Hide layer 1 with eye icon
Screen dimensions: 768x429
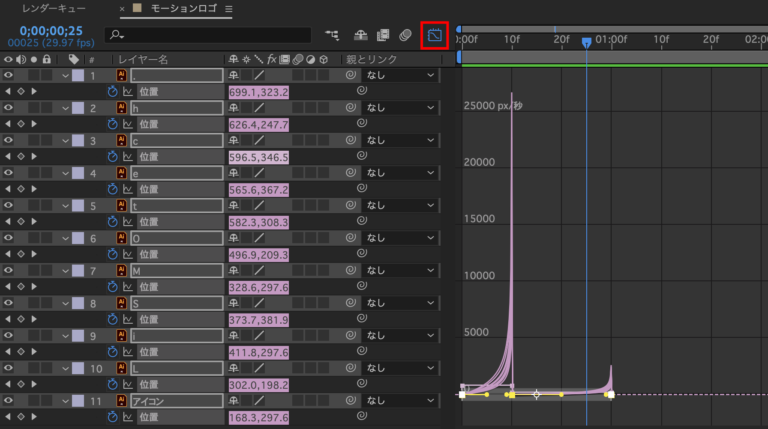coord(9,75)
